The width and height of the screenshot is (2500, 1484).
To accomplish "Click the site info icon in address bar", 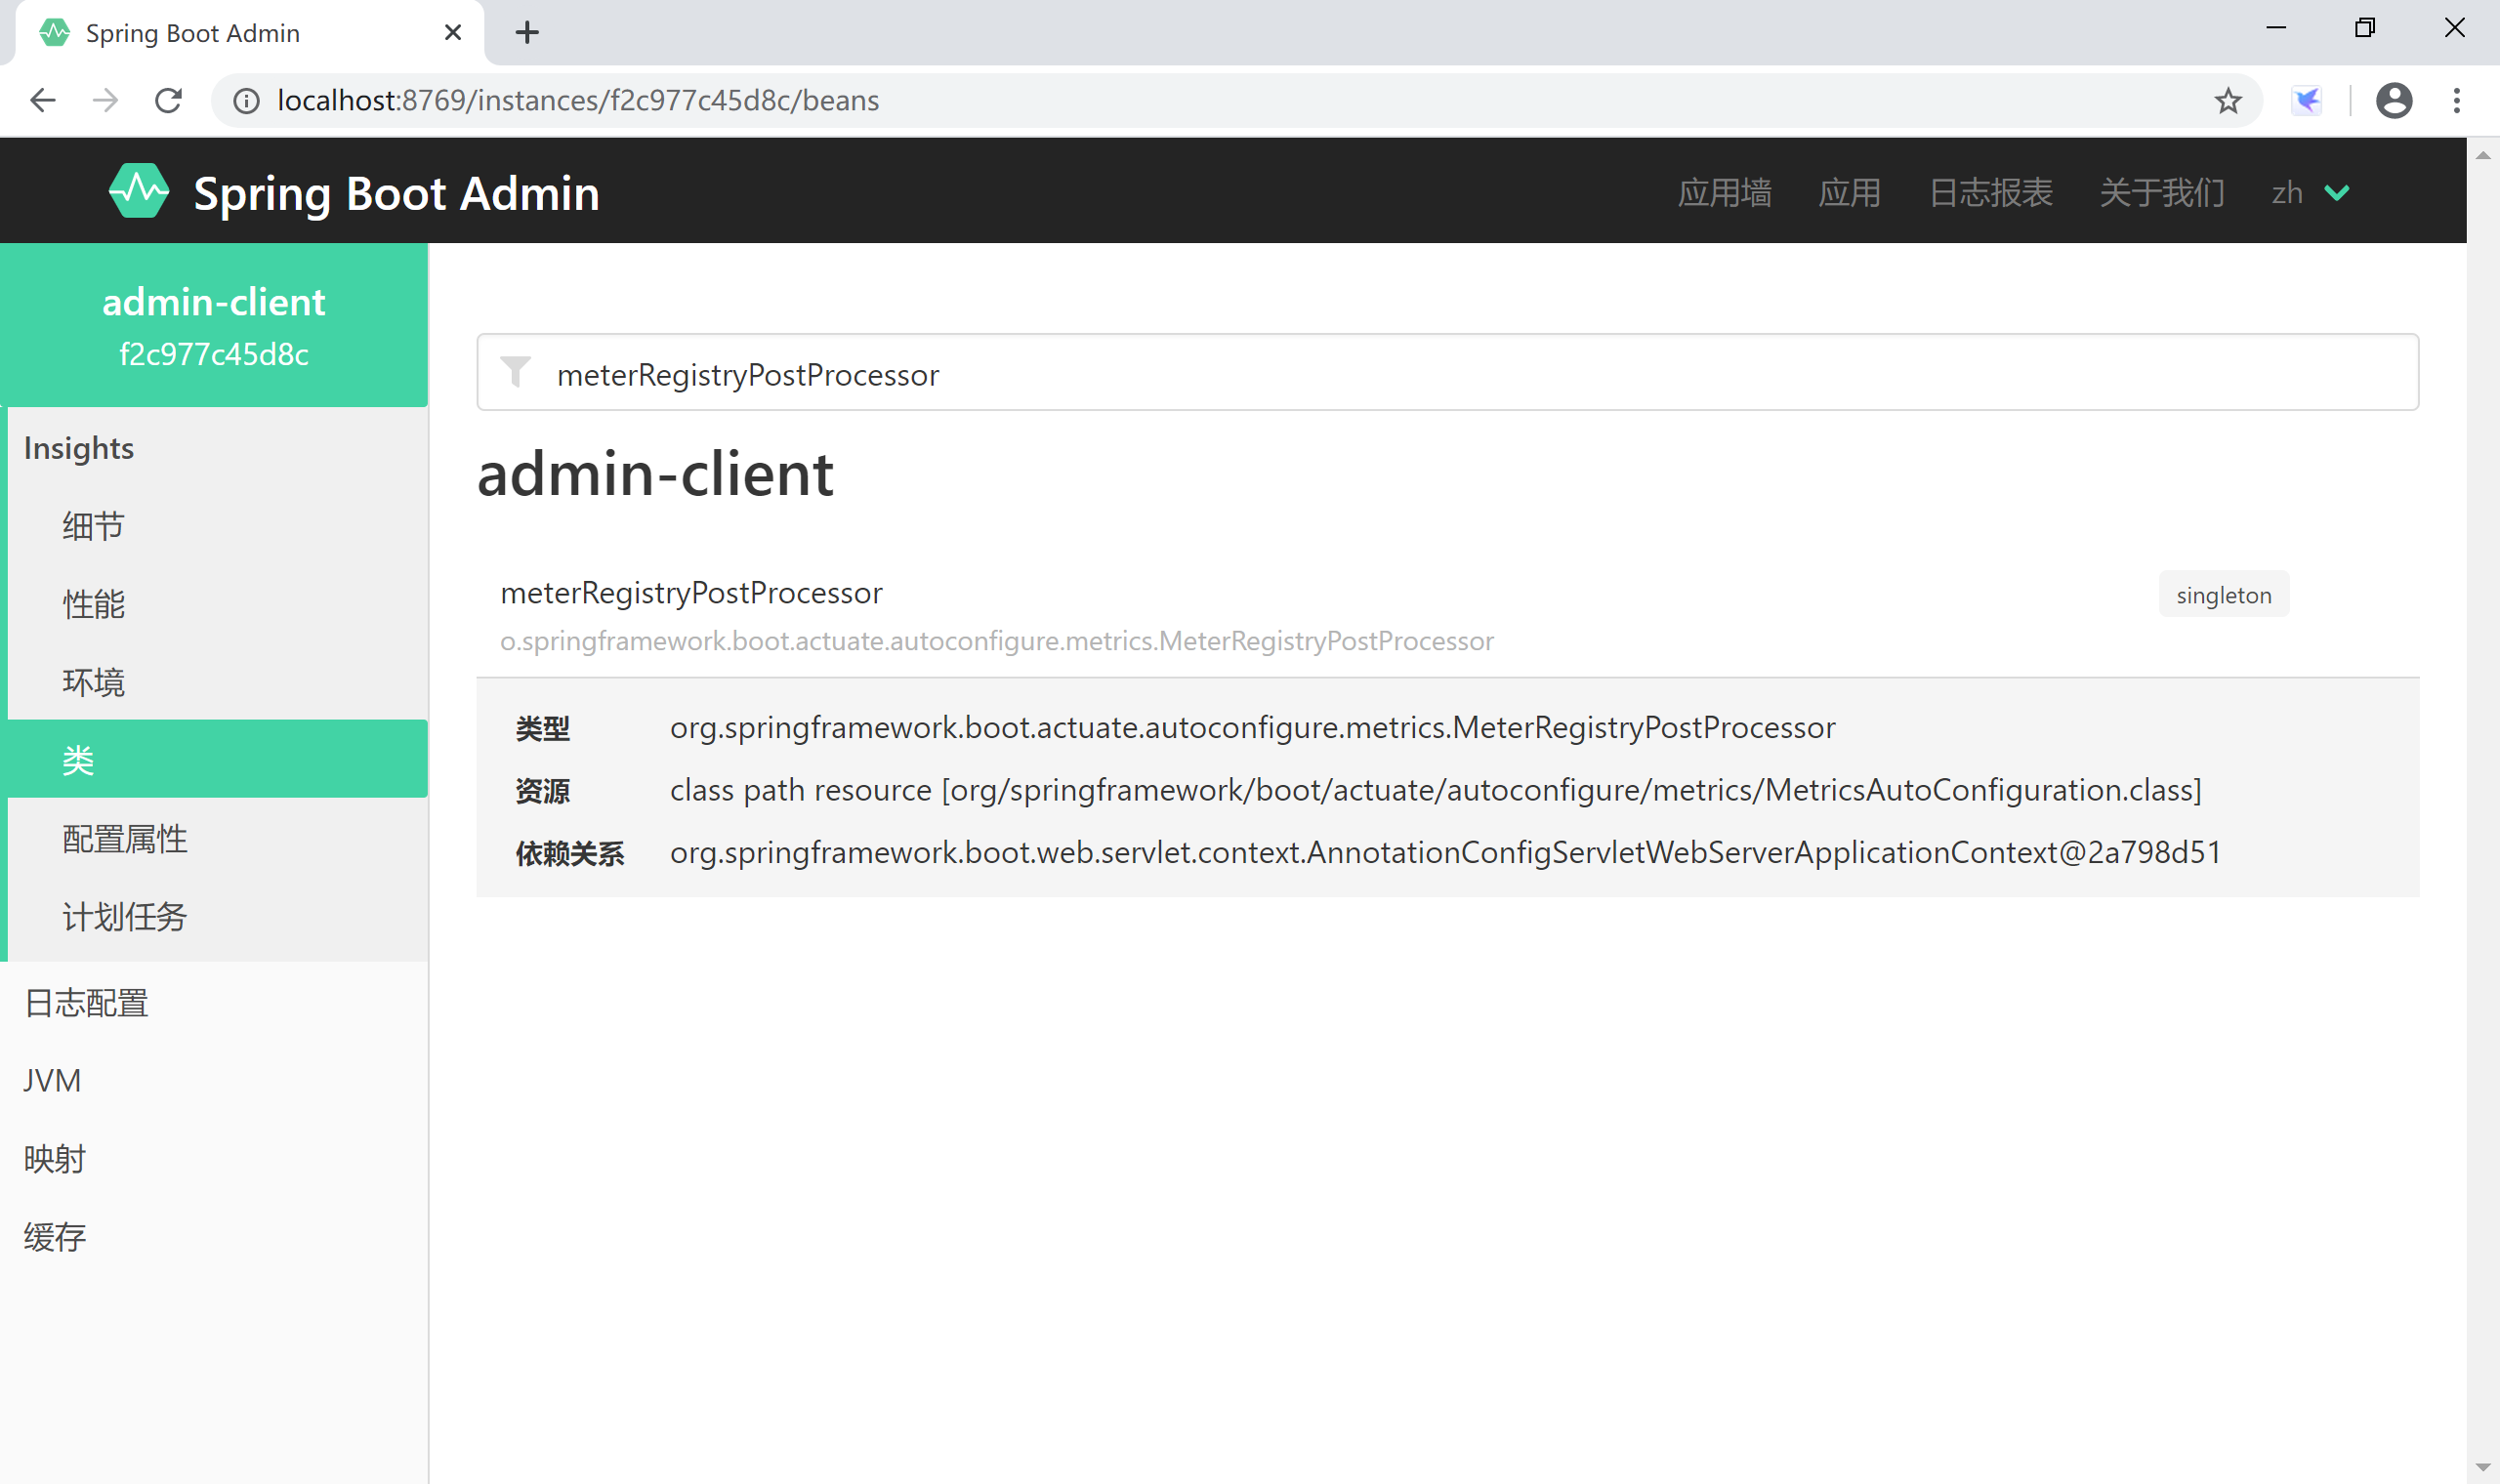I will [x=245, y=100].
